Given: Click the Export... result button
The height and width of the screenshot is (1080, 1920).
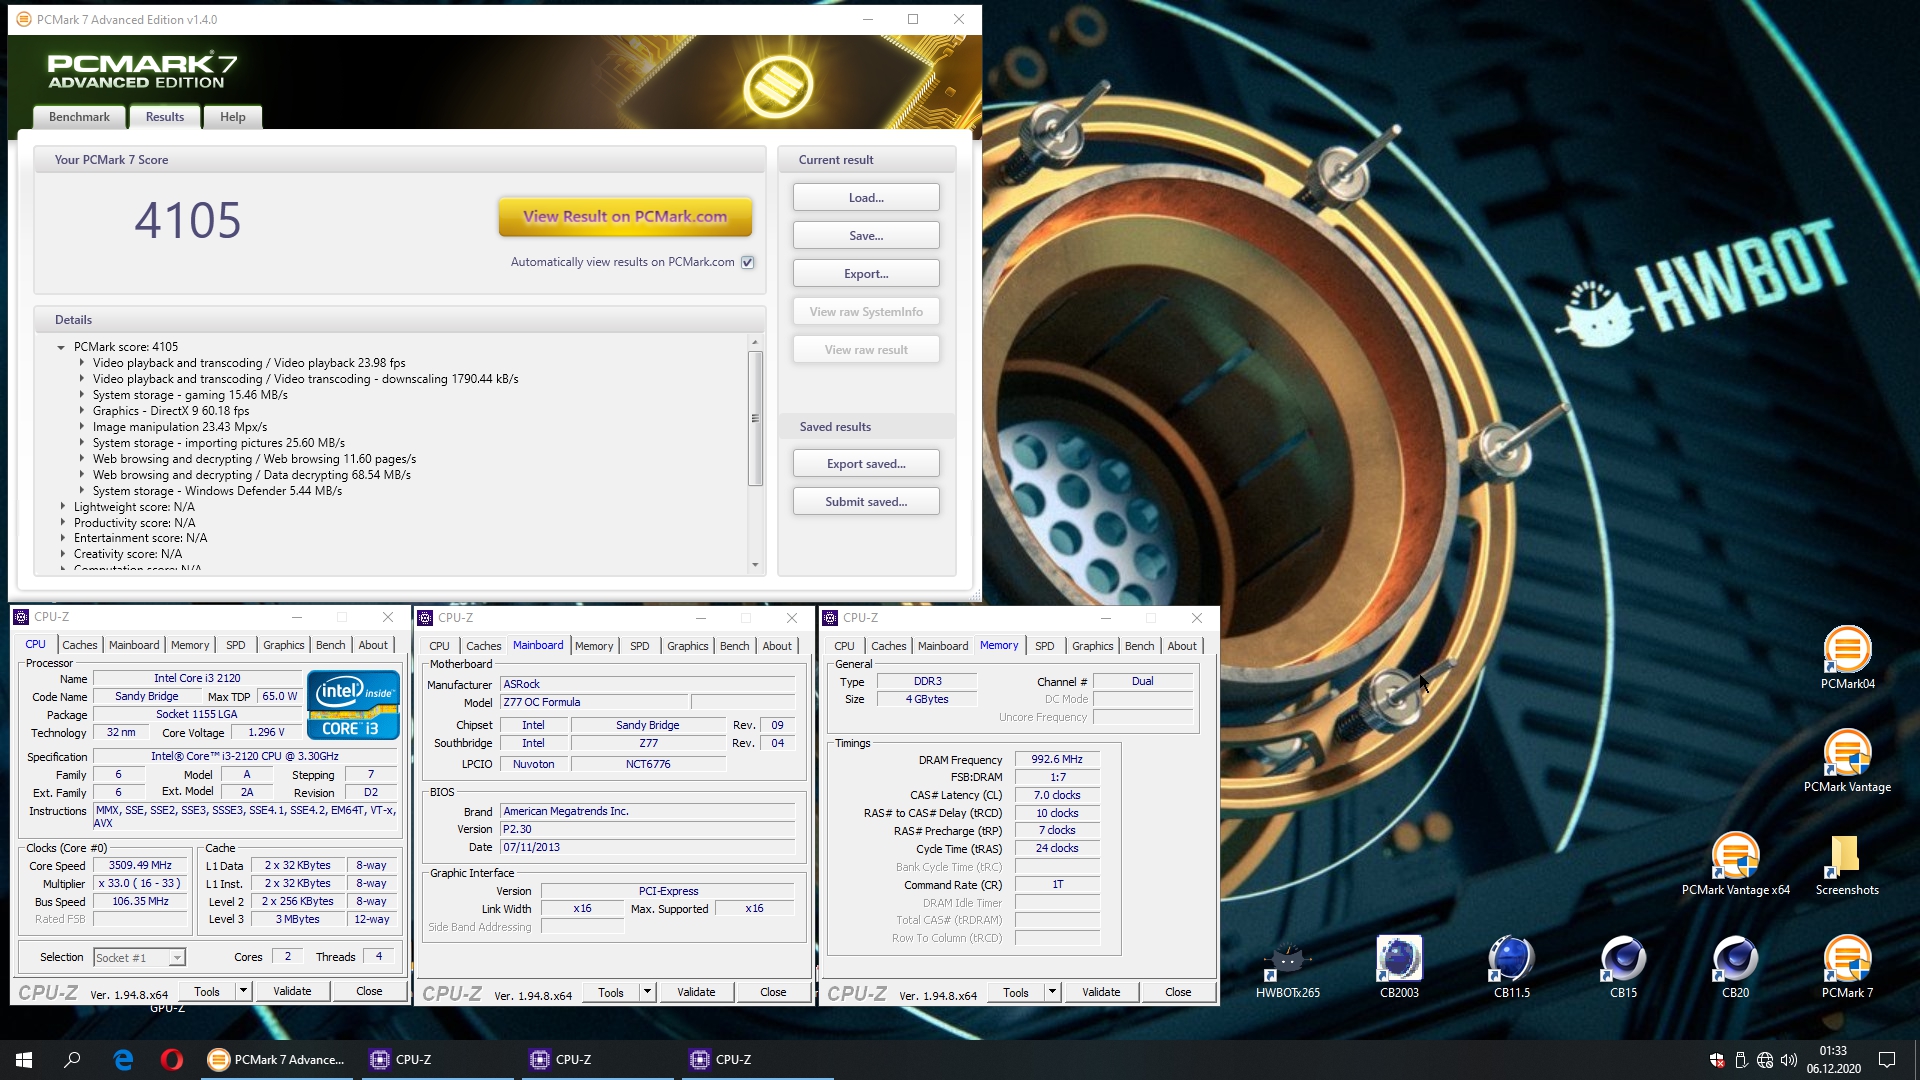Looking at the screenshot, I should coord(866,274).
